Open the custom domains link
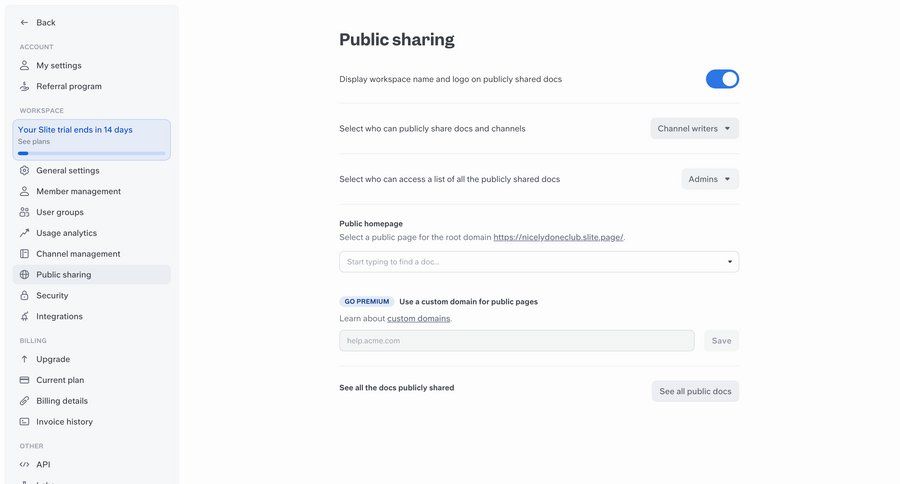Image resolution: width=900 pixels, height=484 pixels. [418, 318]
